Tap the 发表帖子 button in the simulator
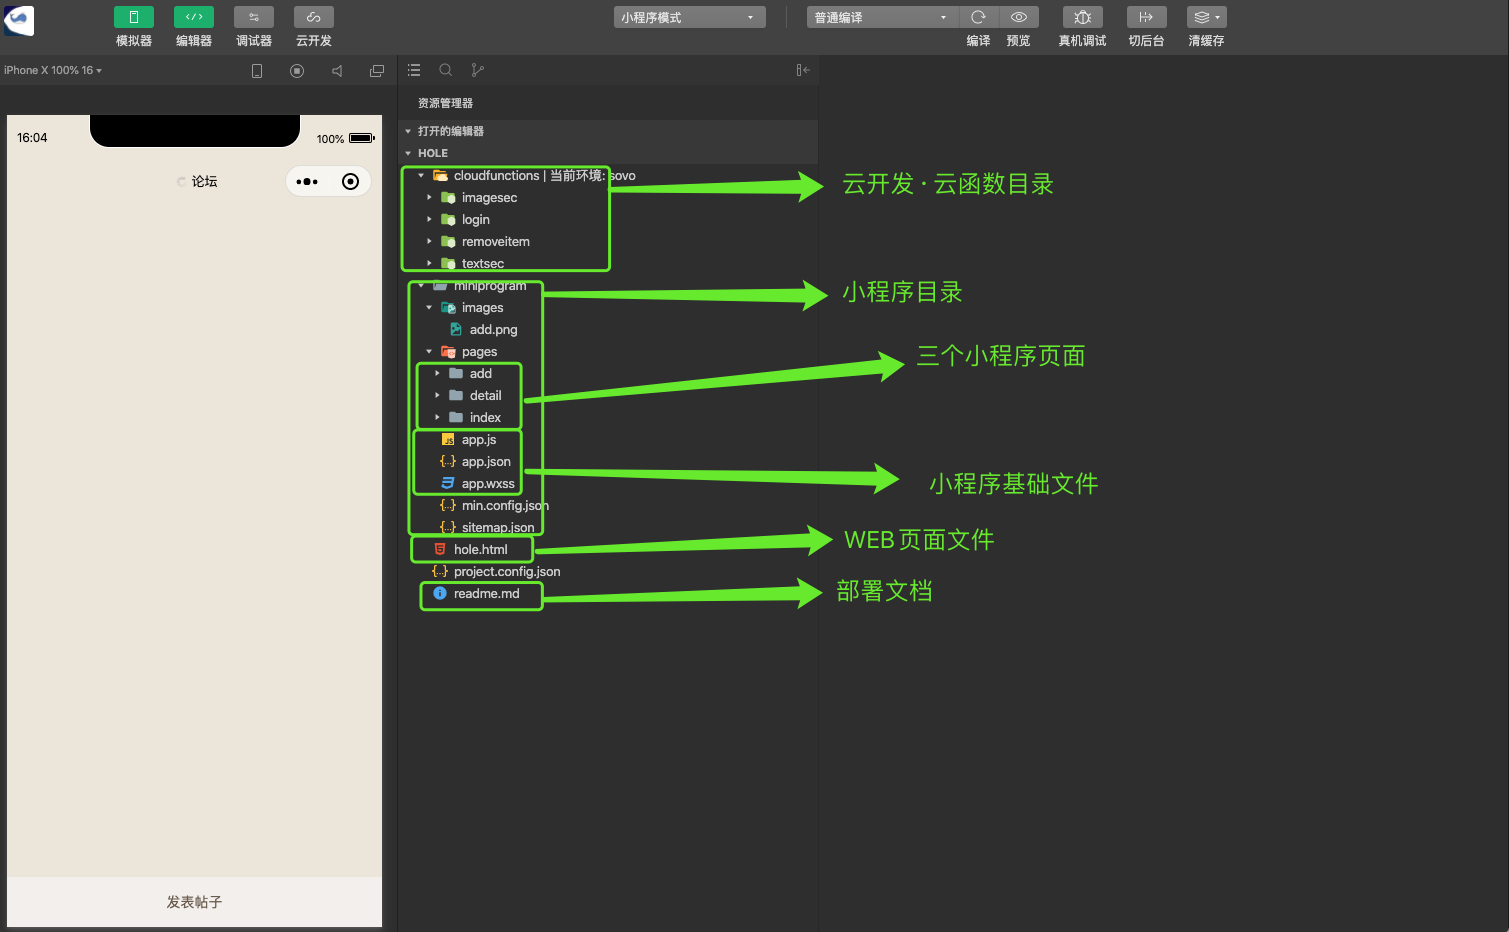The width and height of the screenshot is (1509, 932). (194, 902)
